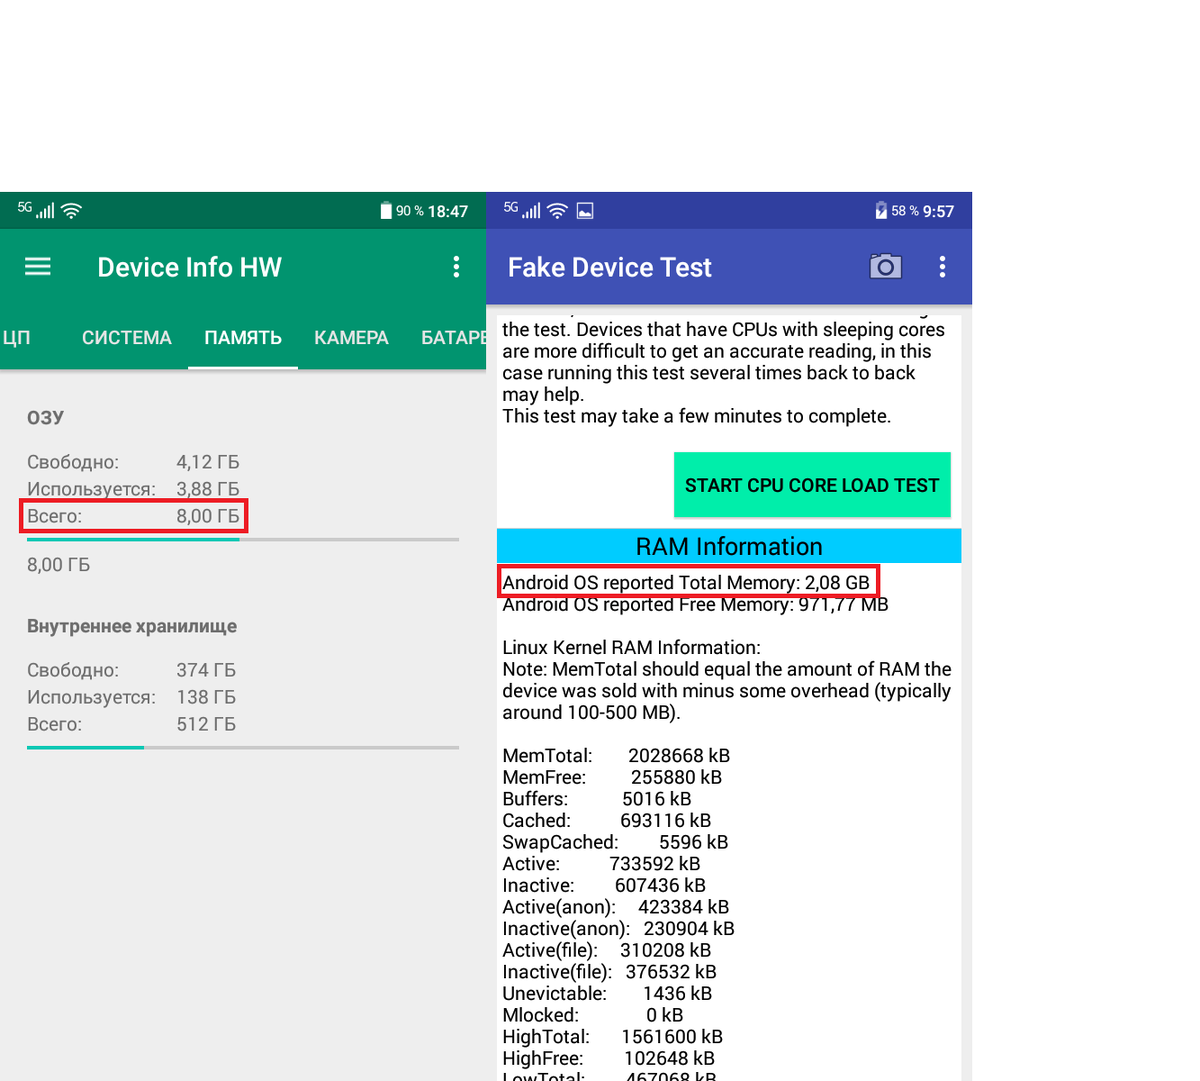Select the Внутреннее хранилище heading
This screenshot has height=1081, width=1200.
click(132, 626)
